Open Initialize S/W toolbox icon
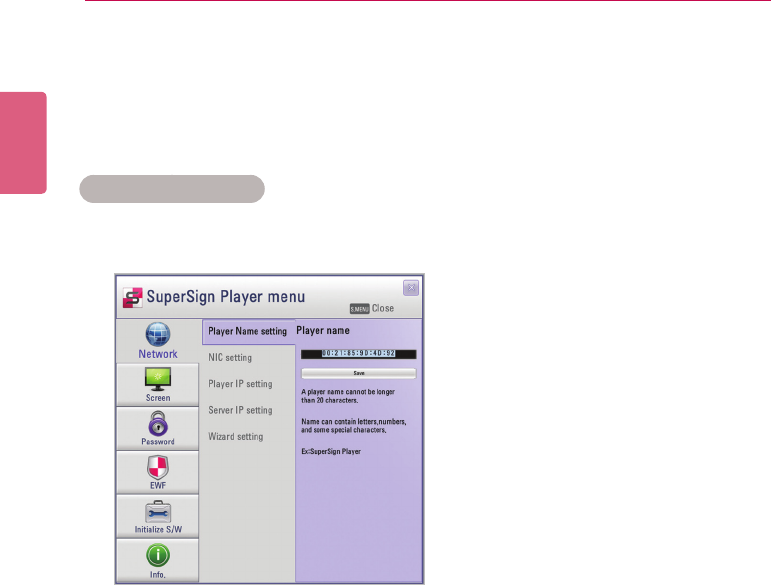The image size is (771, 585). tap(158, 512)
